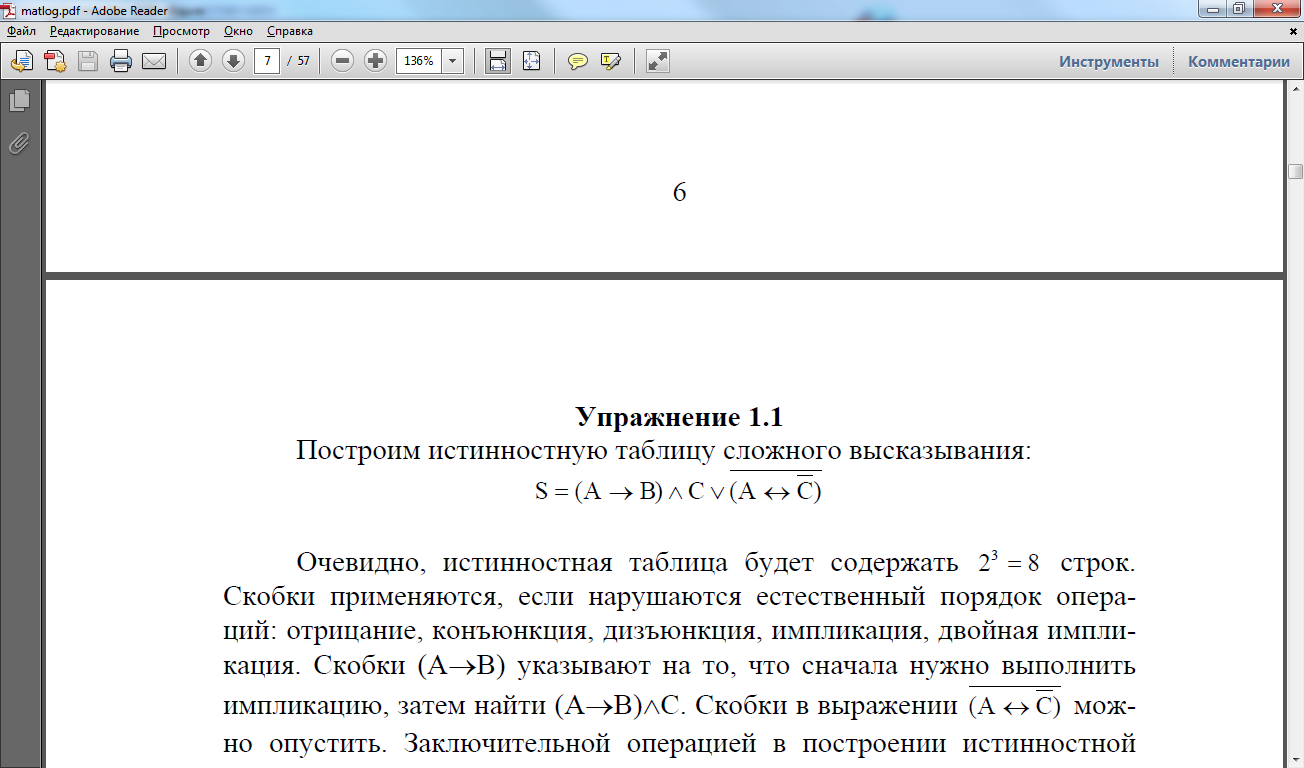Image resolution: width=1304 pixels, height=768 pixels.
Task: Click the scrollbar up arrow button
Action: [x=1295, y=87]
